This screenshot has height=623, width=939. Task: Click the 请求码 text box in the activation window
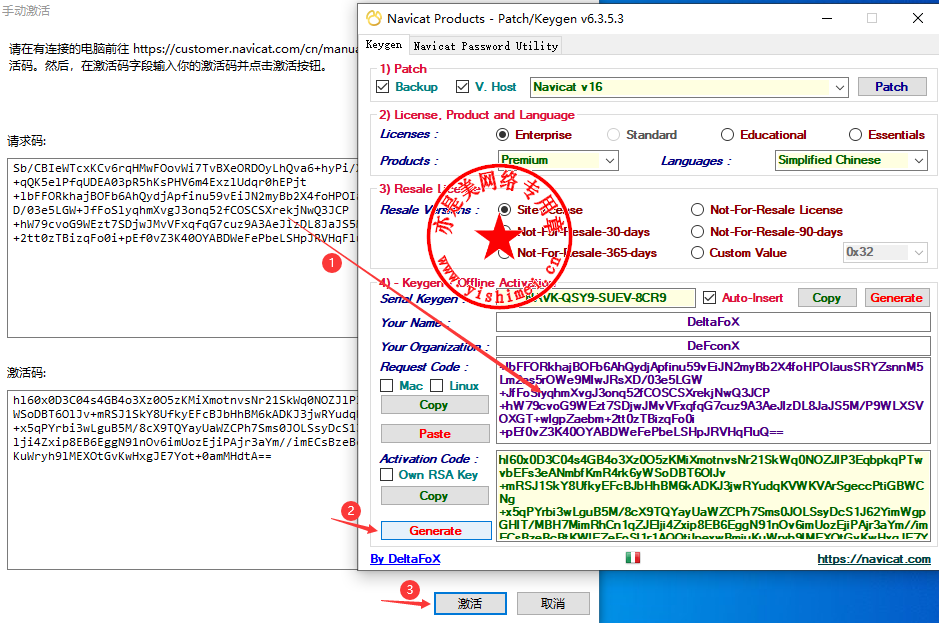click(x=183, y=248)
